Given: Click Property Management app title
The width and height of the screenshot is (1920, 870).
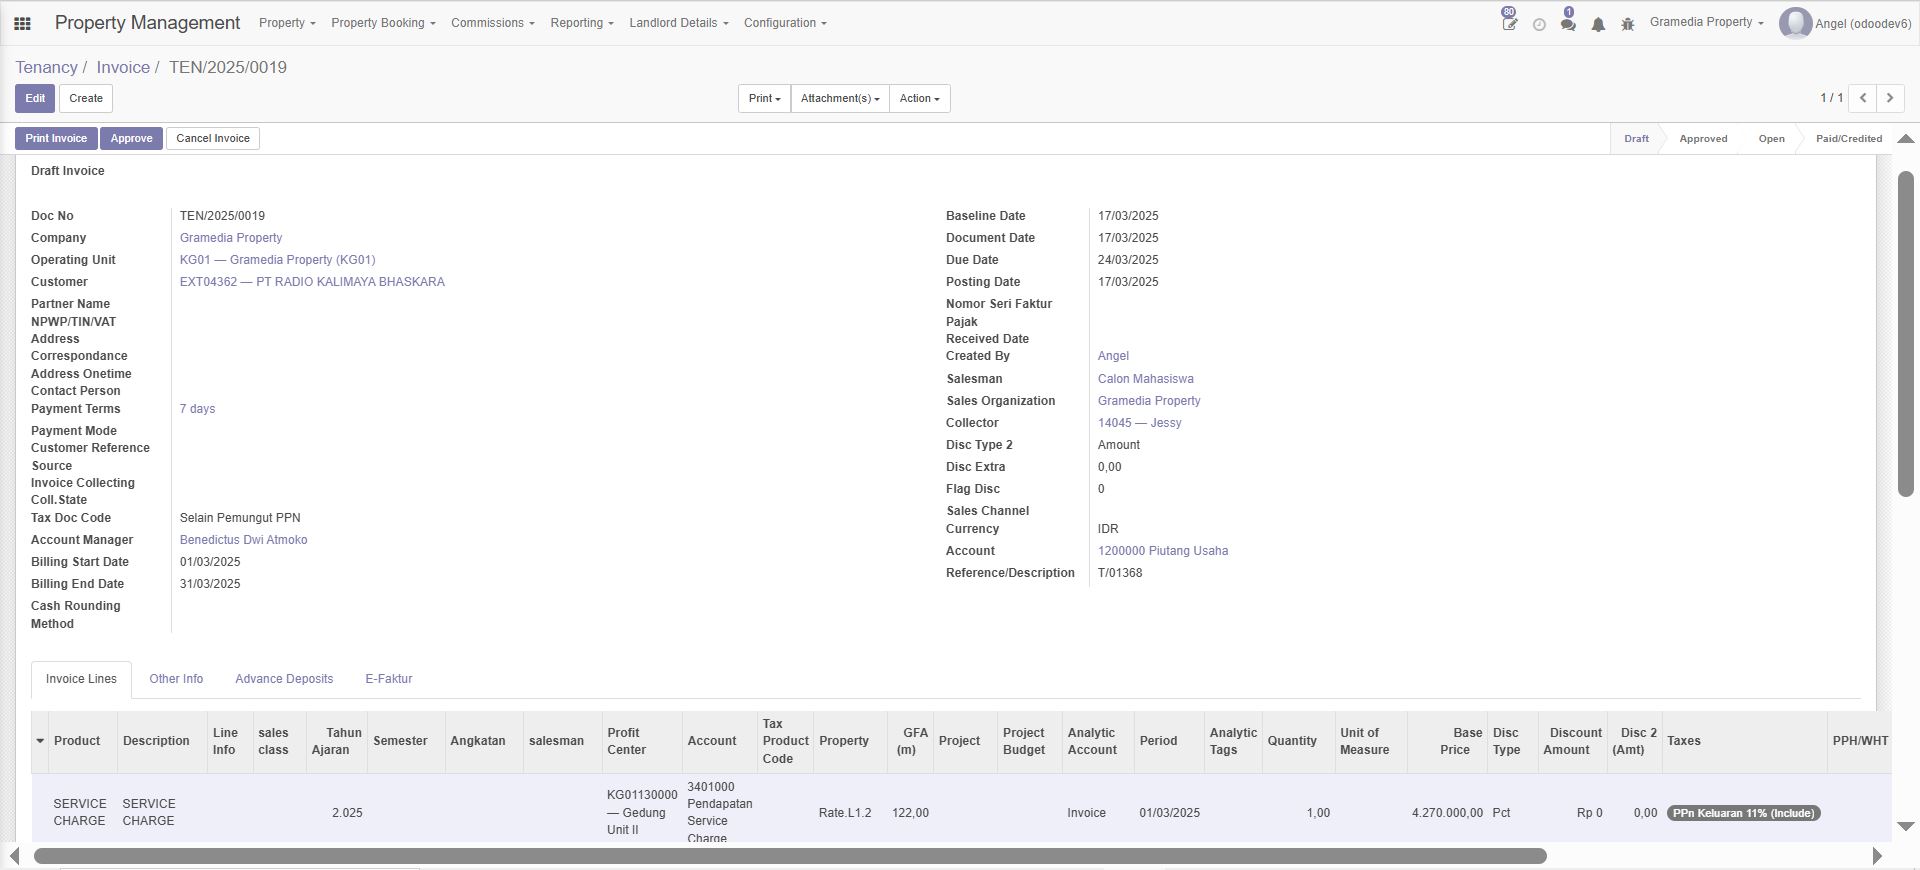Looking at the screenshot, I should click(147, 23).
